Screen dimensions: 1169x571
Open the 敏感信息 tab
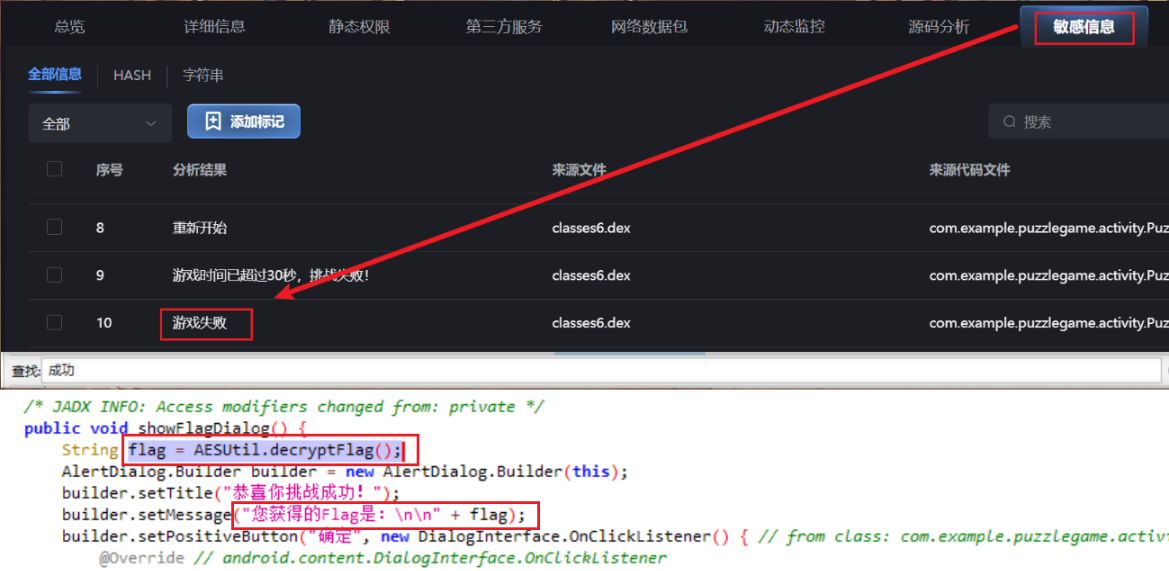click(x=1083, y=27)
